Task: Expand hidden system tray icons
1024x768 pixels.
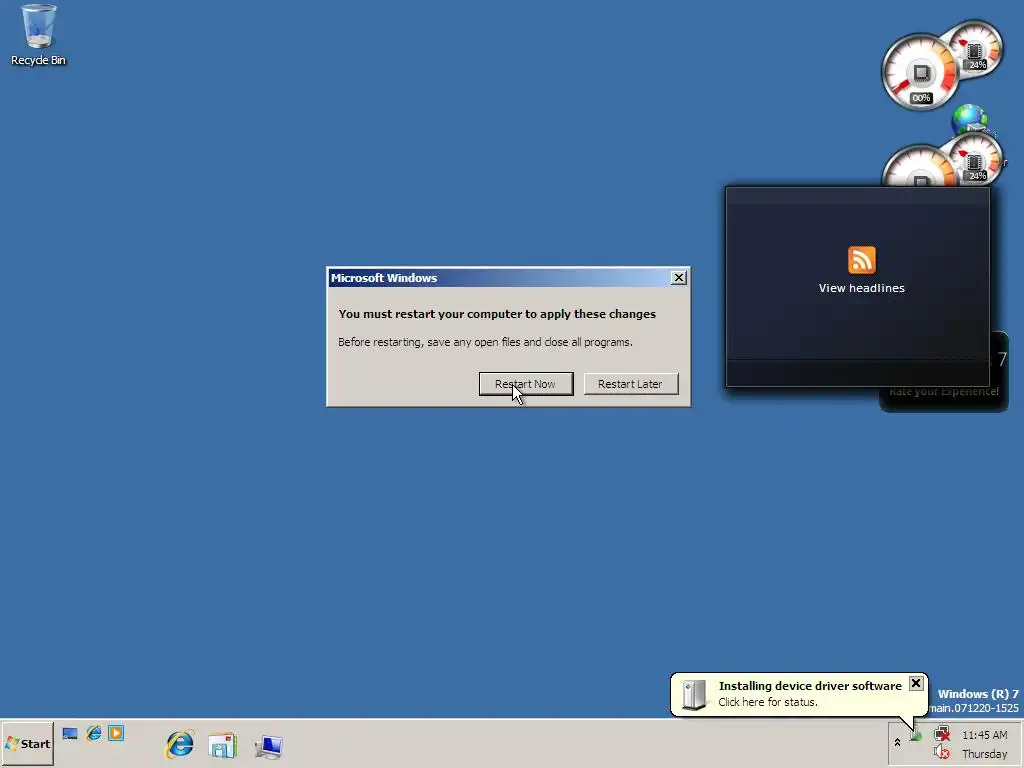Action: pos(897,743)
